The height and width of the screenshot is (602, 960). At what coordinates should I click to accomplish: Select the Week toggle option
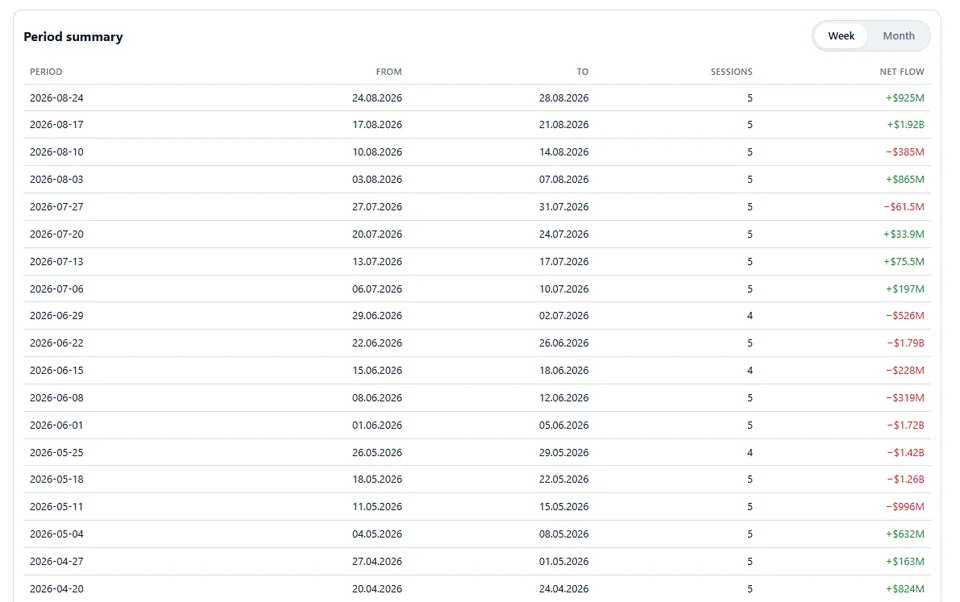tap(841, 36)
